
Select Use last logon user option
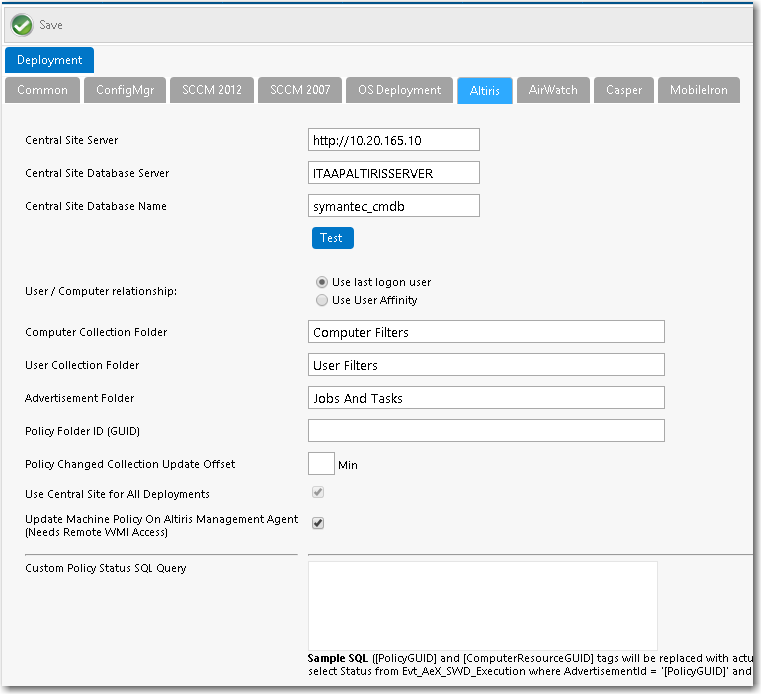[321, 282]
